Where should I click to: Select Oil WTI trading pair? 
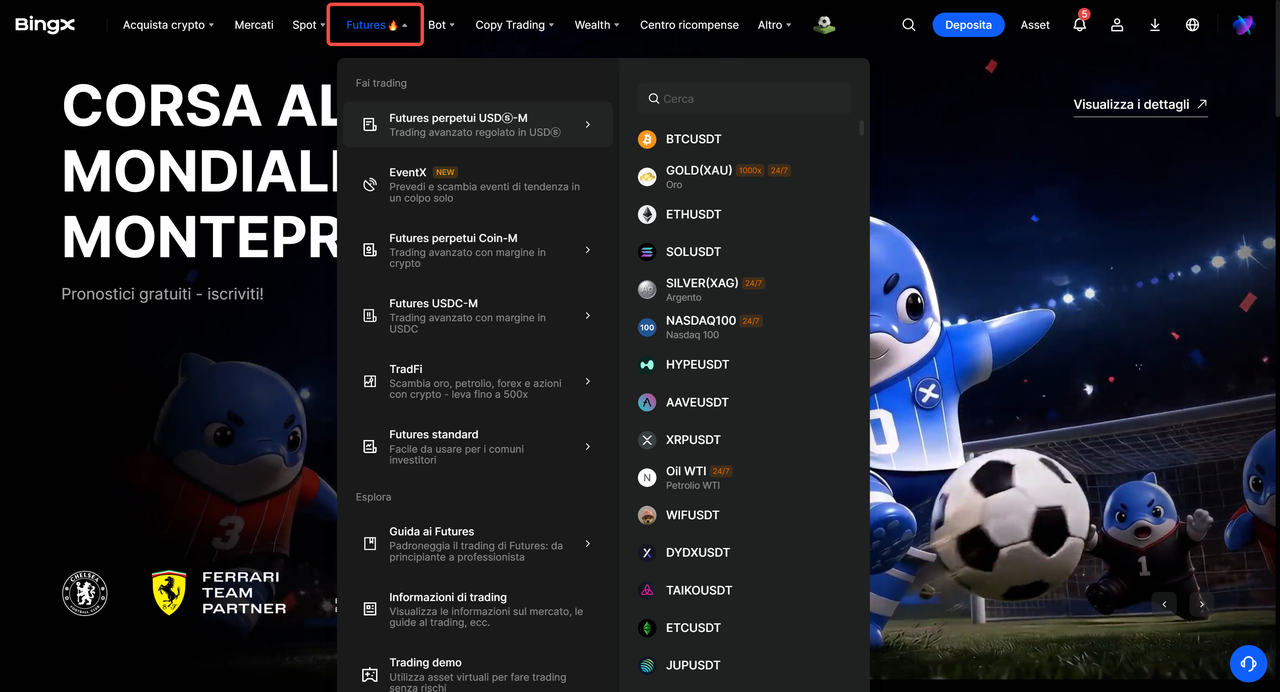(x=744, y=477)
